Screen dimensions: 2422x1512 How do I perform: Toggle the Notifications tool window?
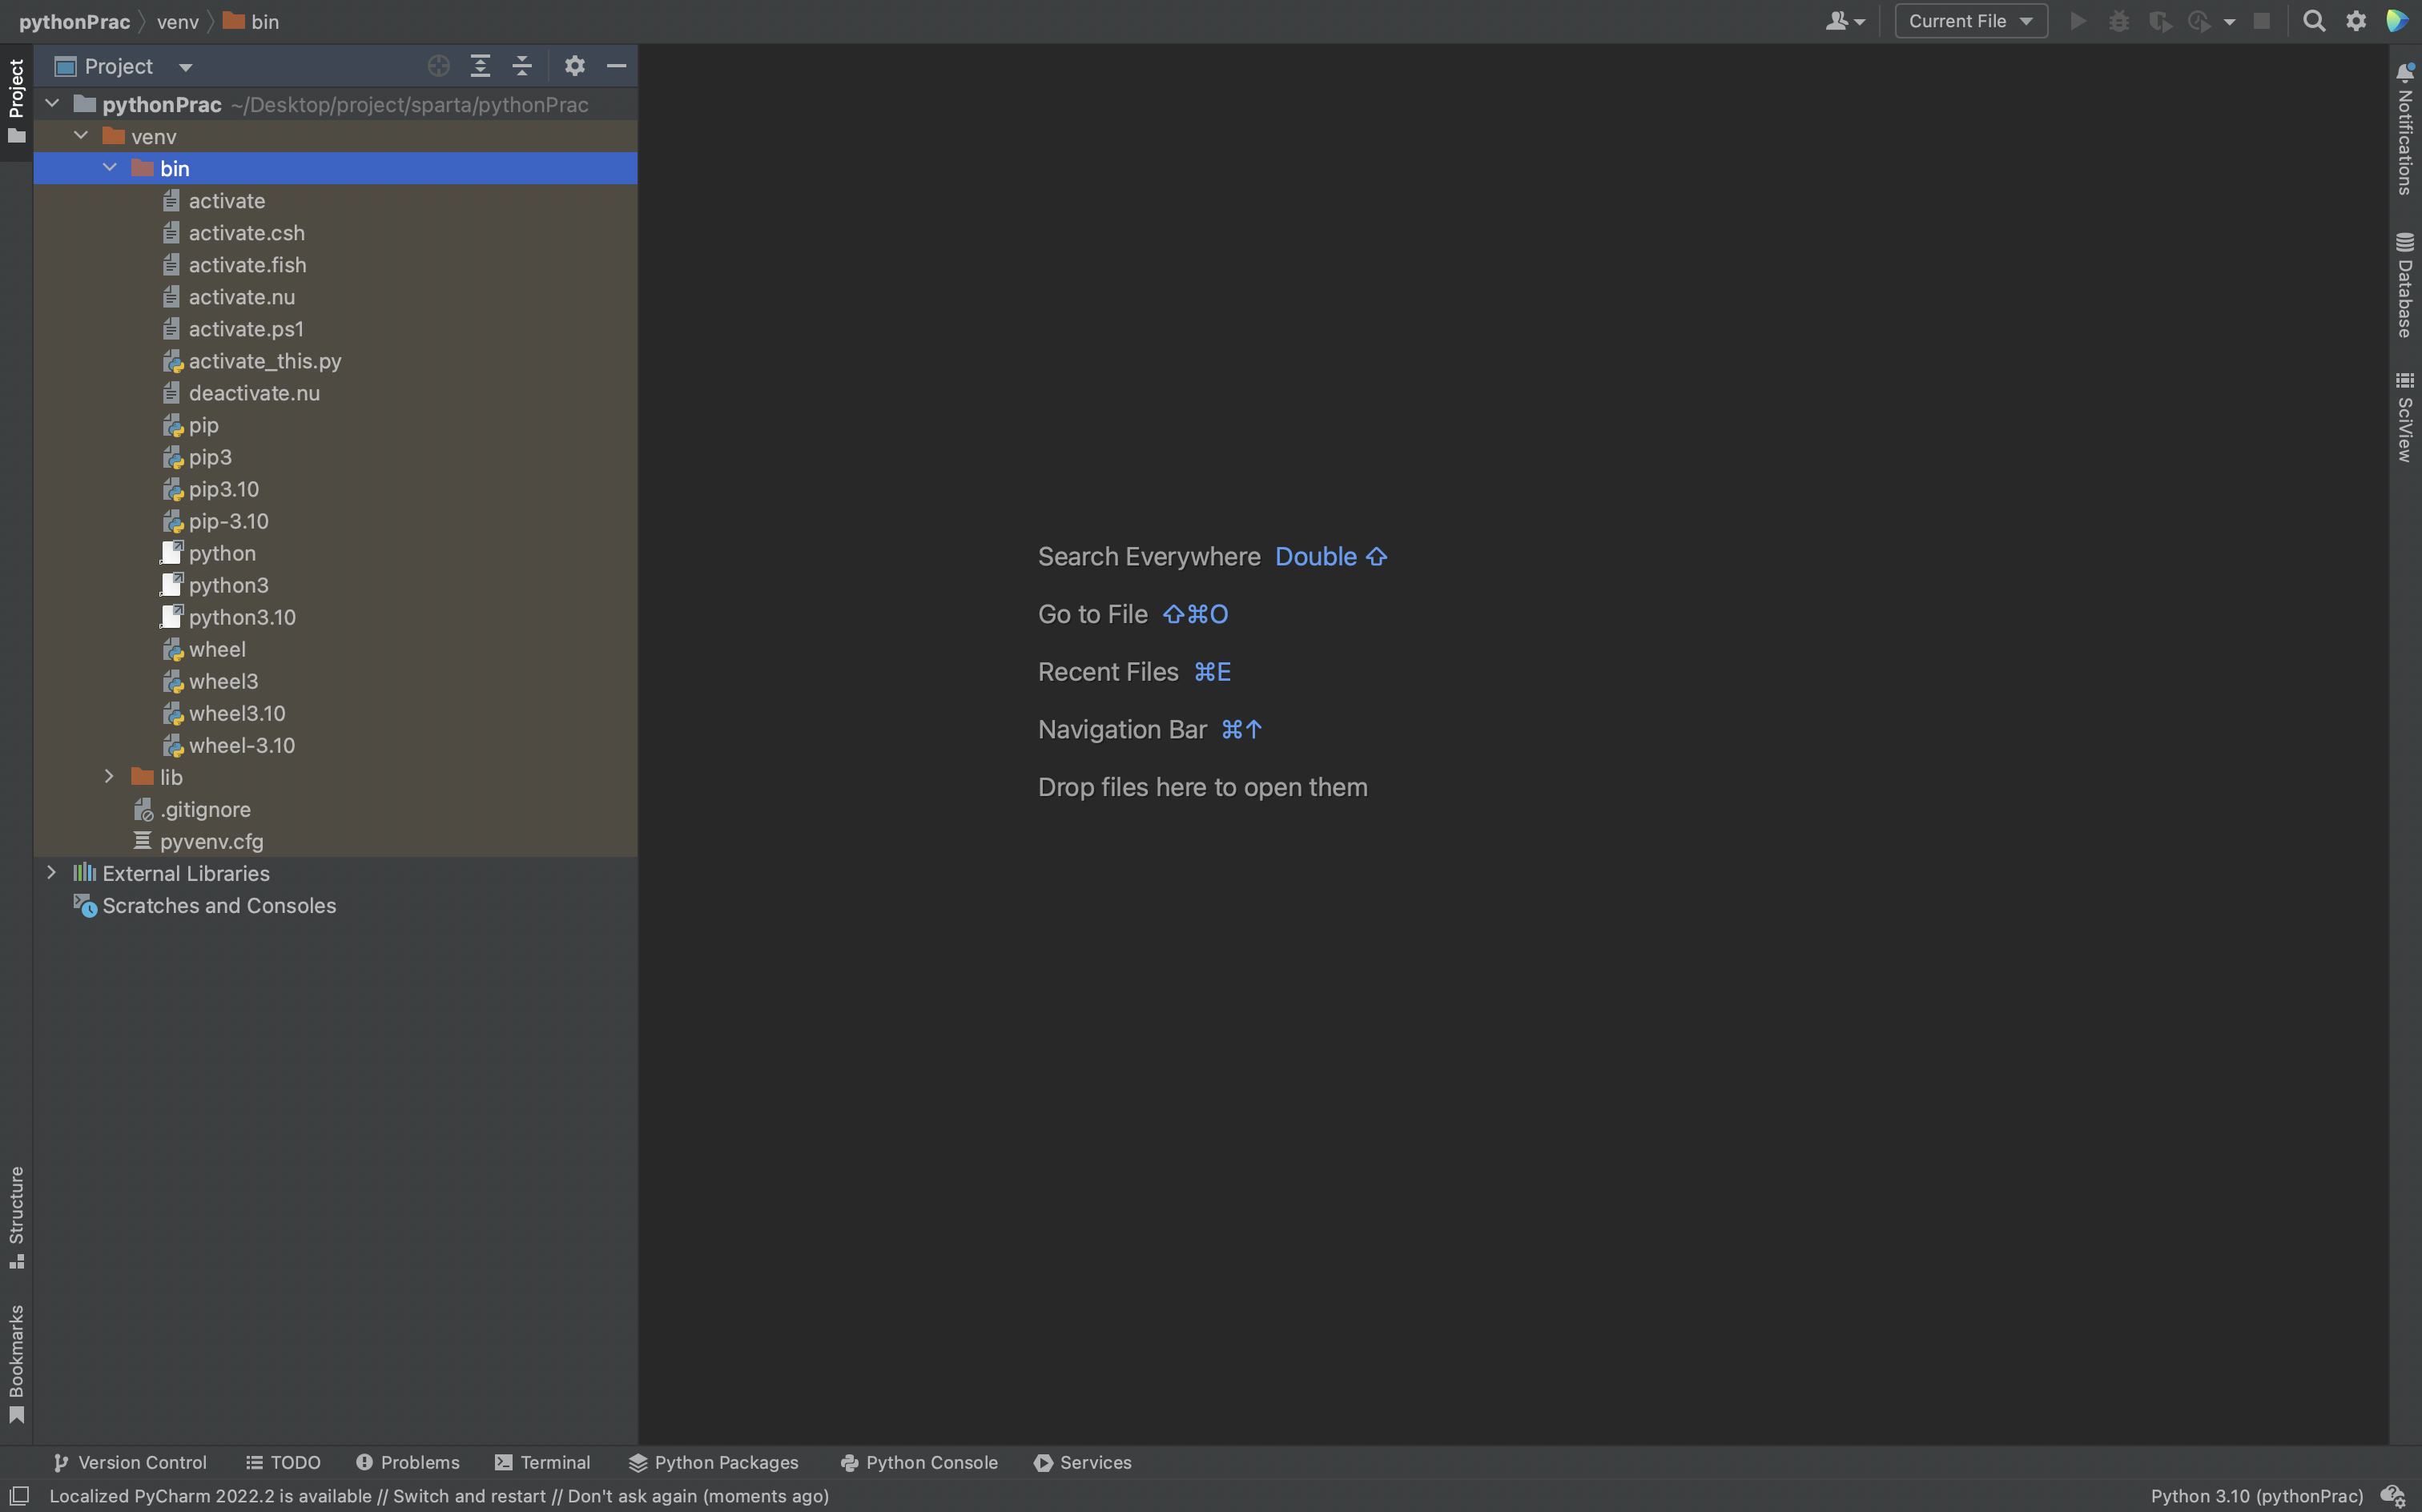click(x=2405, y=130)
